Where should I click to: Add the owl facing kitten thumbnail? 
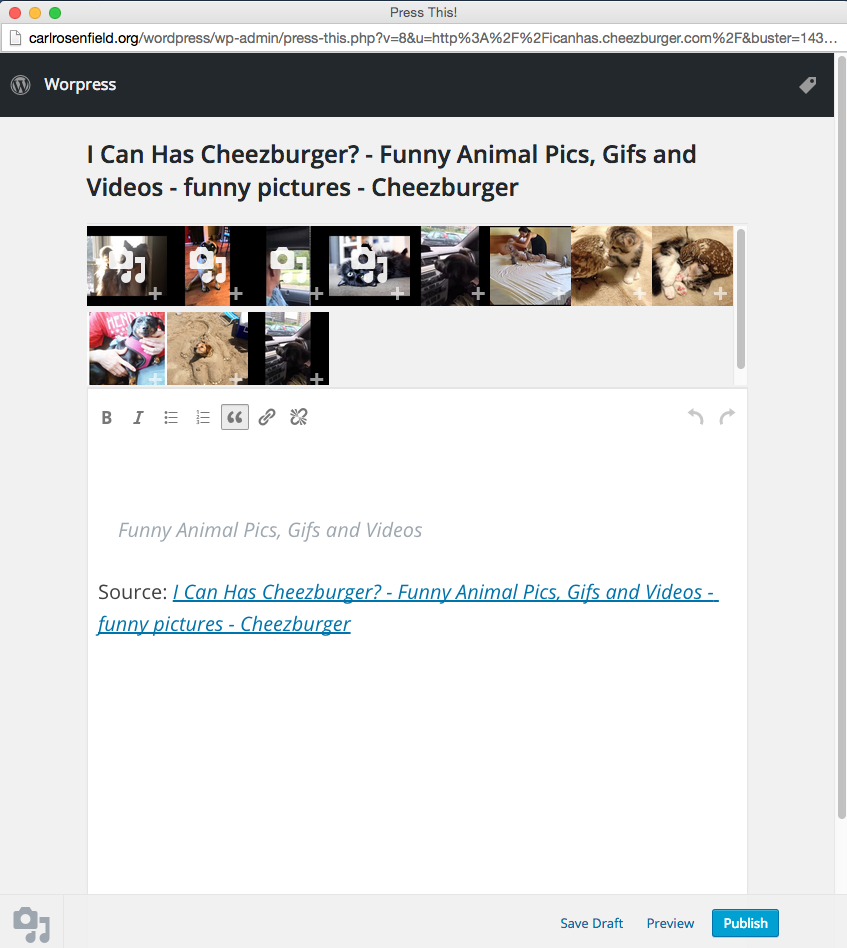(611, 266)
